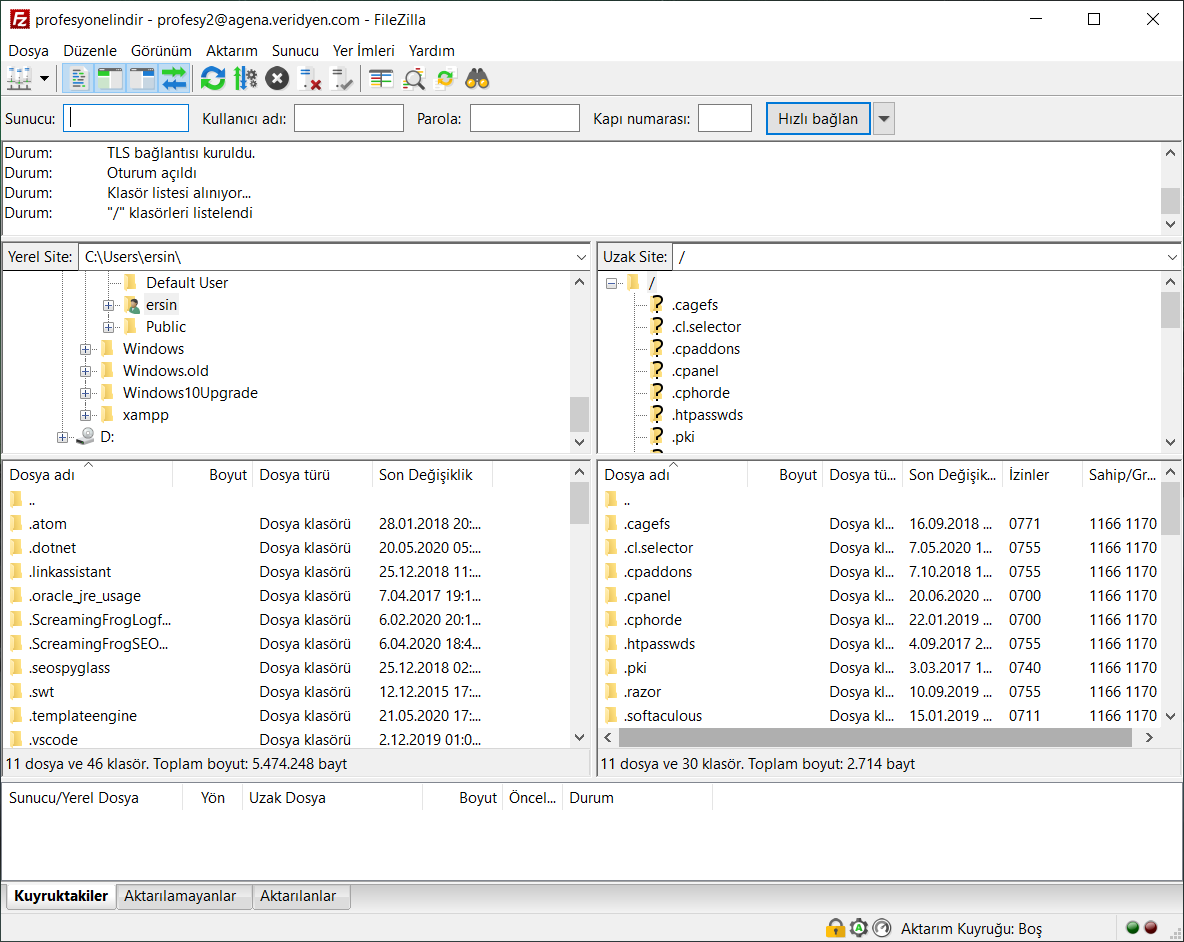The height and width of the screenshot is (942, 1184).
Task: Select Default User in local tree
Action: (x=187, y=283)
